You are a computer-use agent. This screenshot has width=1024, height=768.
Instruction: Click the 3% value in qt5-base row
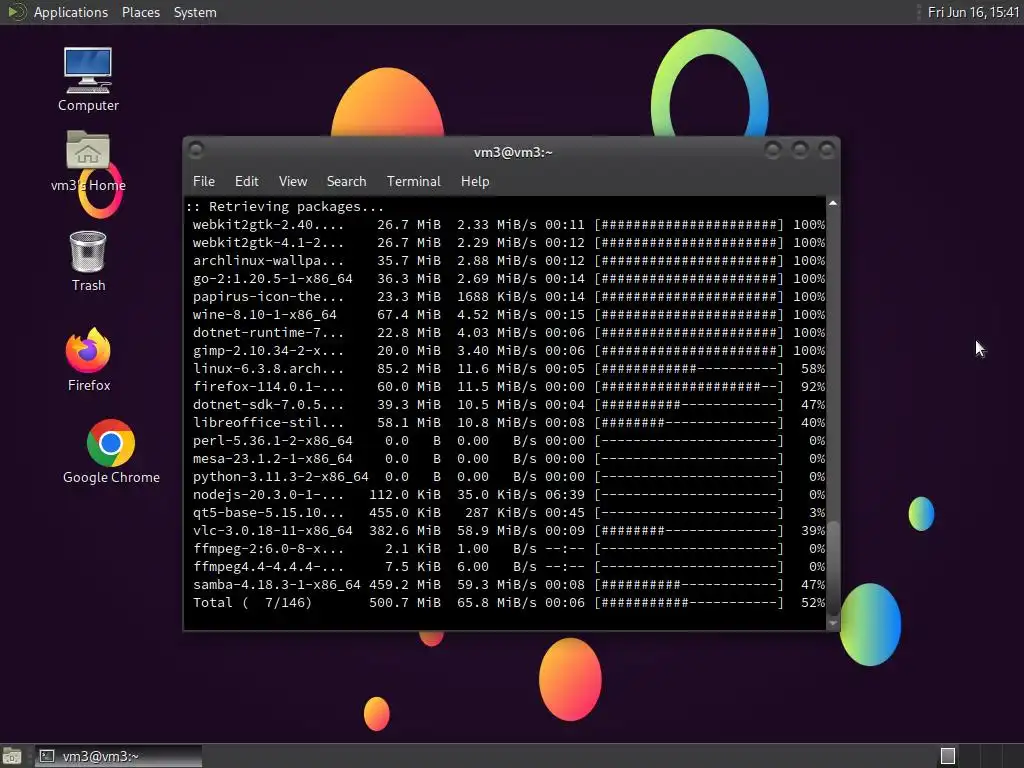[x=817, y=513]
